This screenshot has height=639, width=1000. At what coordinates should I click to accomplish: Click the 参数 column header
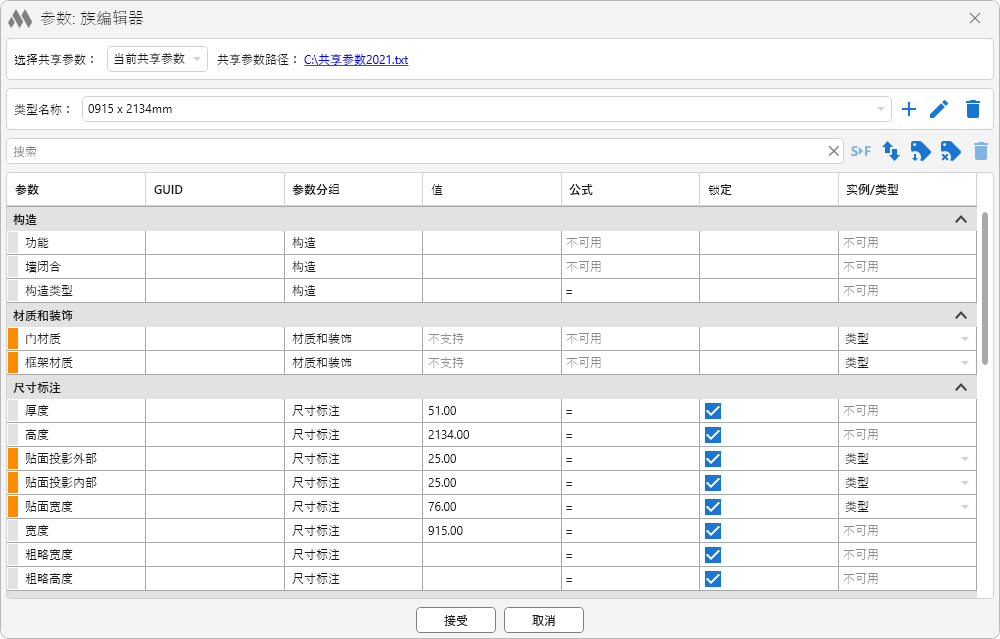(76, 189)
